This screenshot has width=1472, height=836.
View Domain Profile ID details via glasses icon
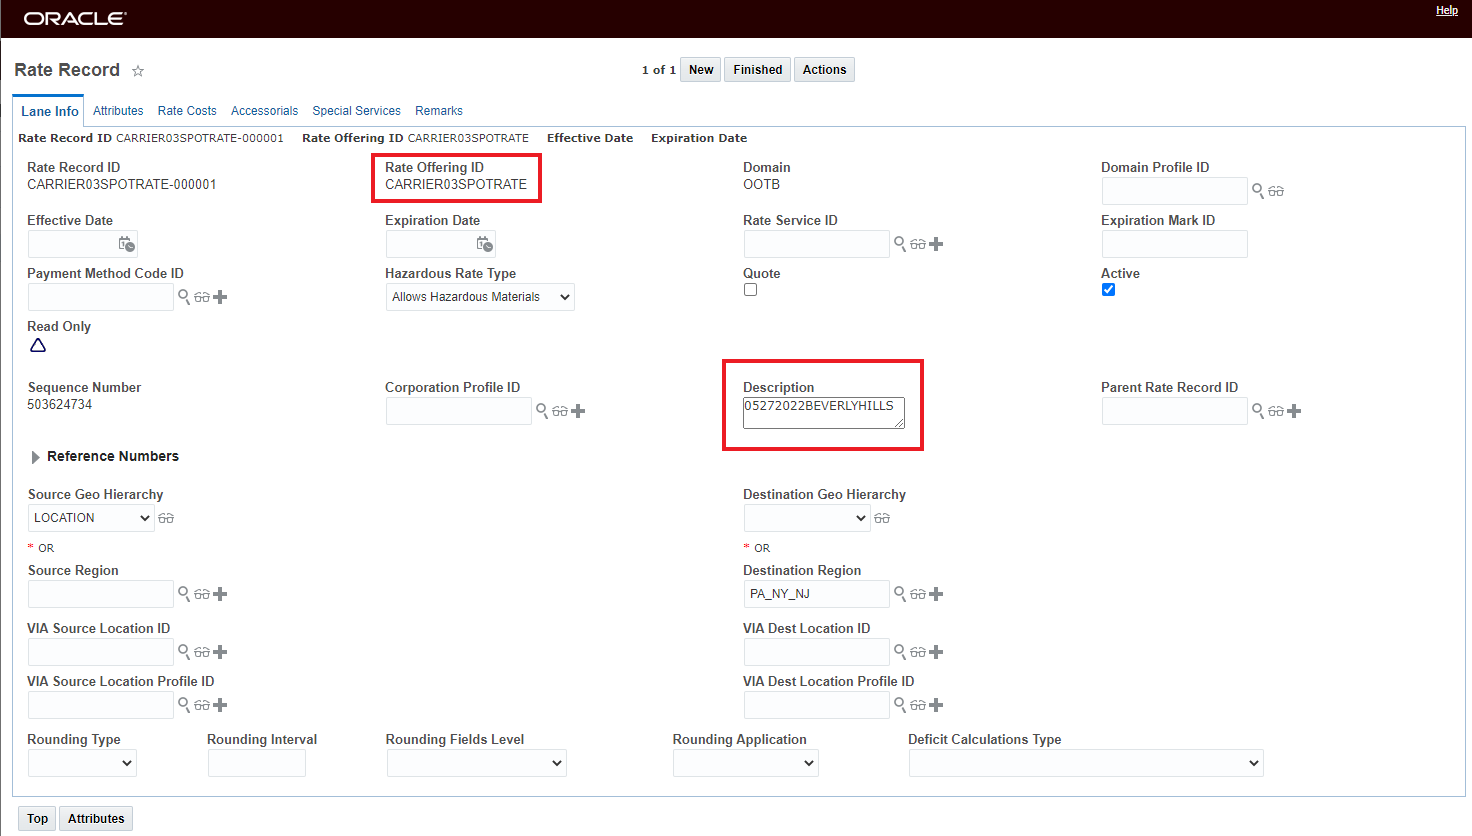(1276, 191)
